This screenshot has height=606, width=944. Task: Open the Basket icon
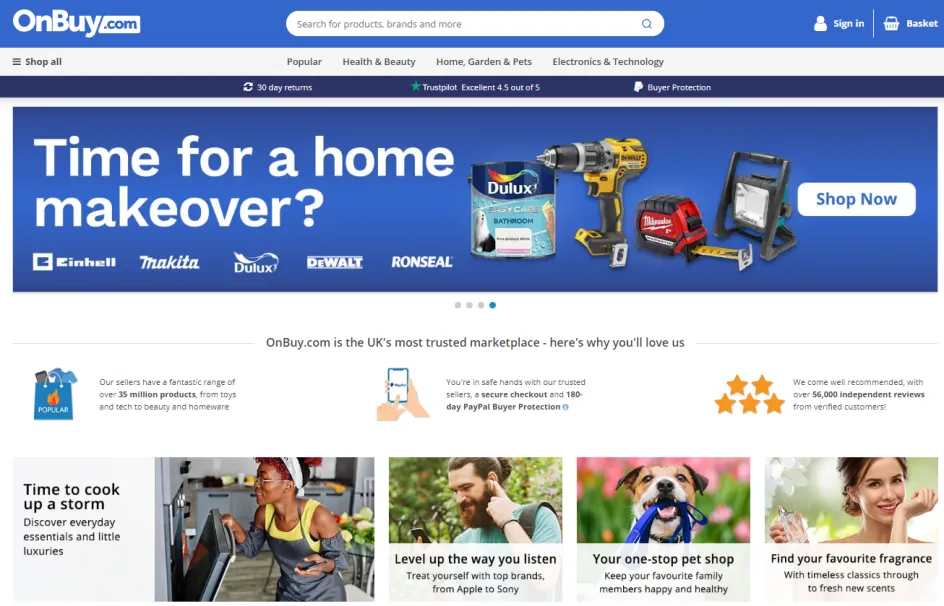891,23
